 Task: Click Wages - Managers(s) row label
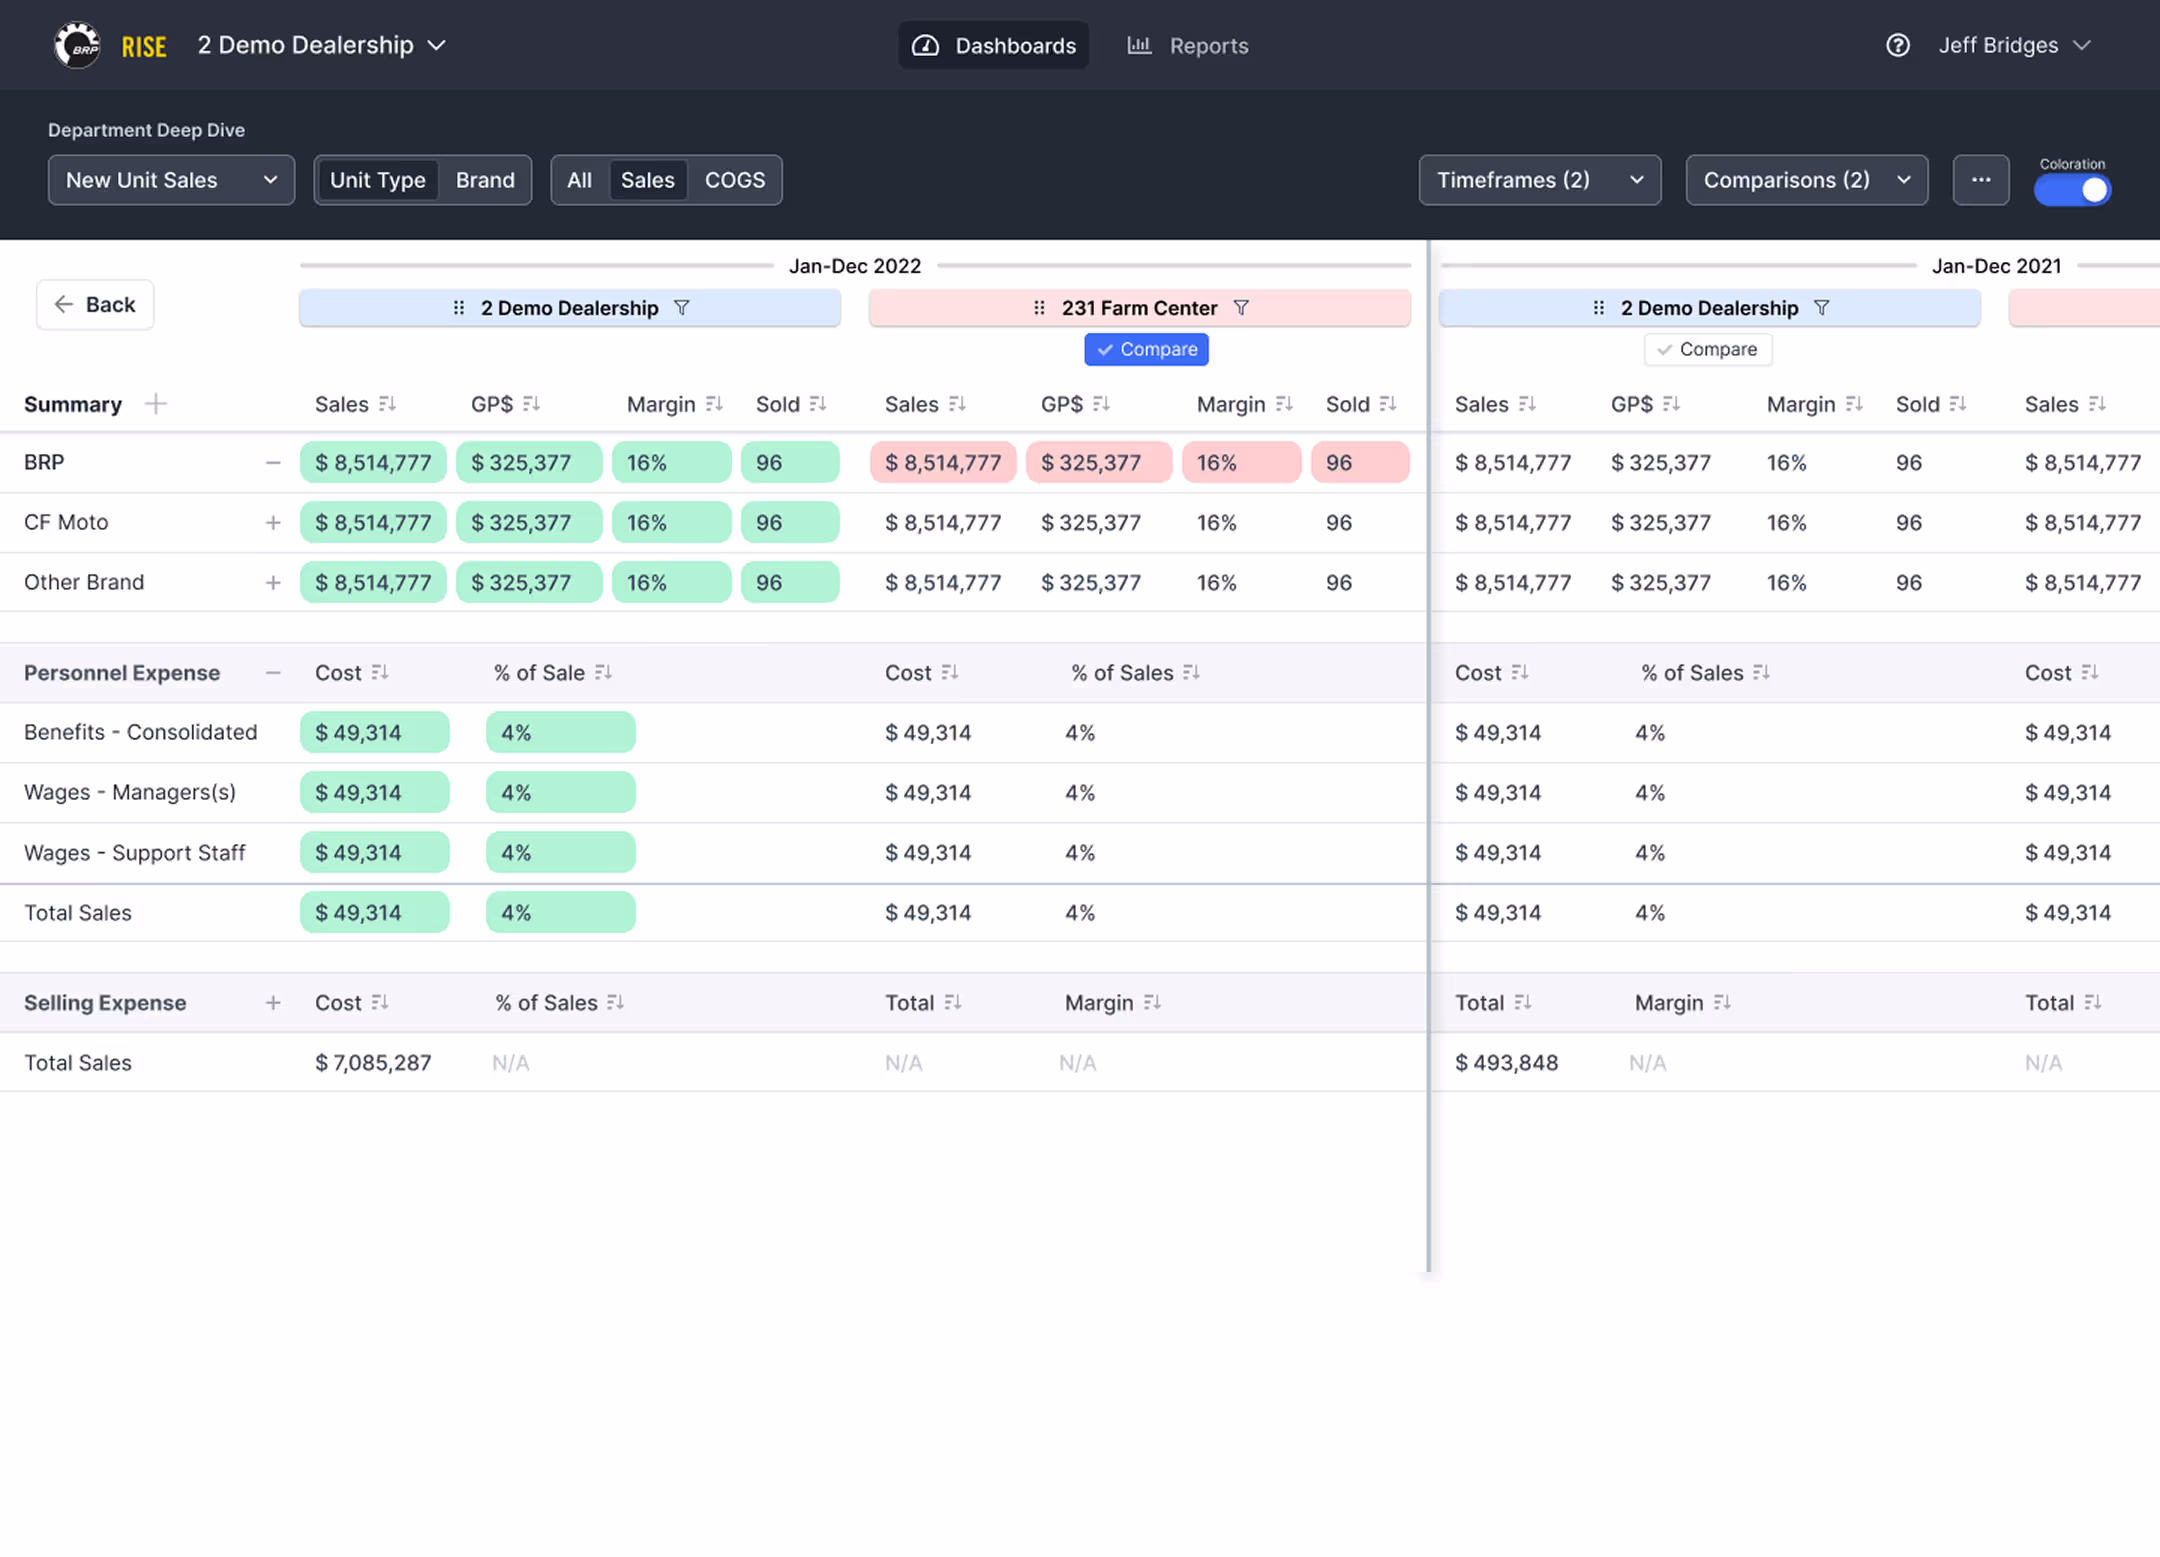coord(130,792)
